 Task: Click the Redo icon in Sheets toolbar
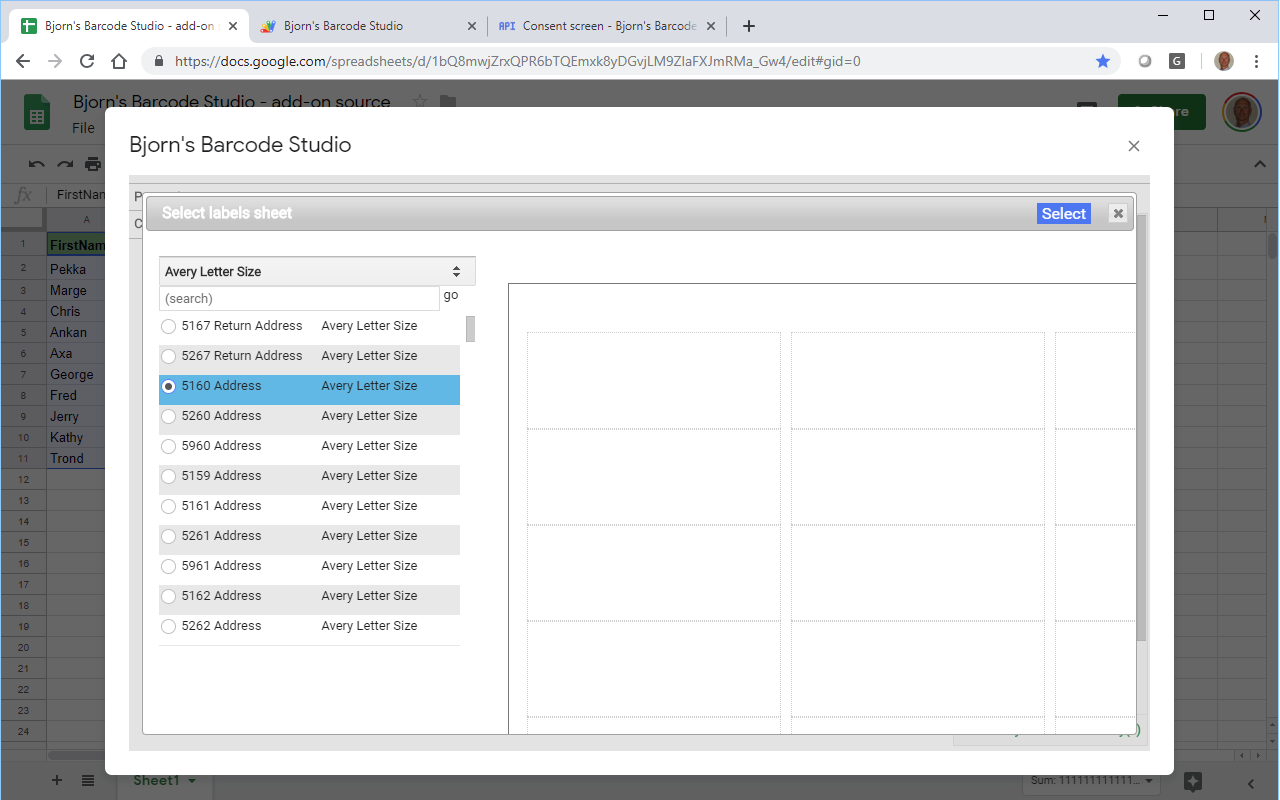(65, 164)
